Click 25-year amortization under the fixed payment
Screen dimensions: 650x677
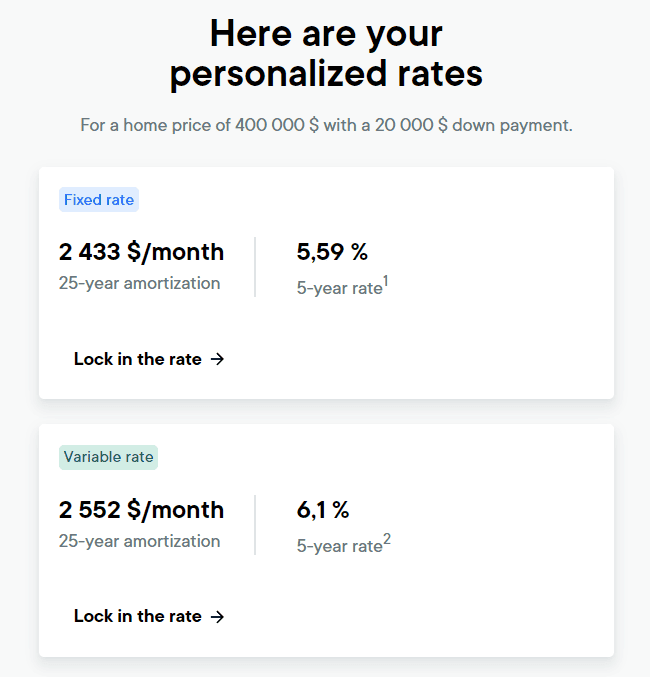[139, 283]
